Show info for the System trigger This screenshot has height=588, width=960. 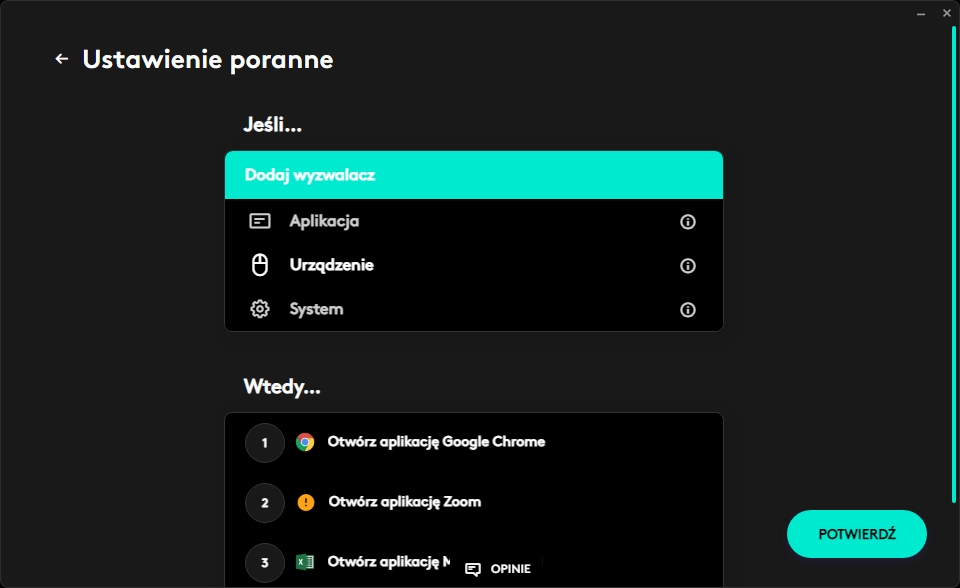pyautogui.click(x=687, y=310)
